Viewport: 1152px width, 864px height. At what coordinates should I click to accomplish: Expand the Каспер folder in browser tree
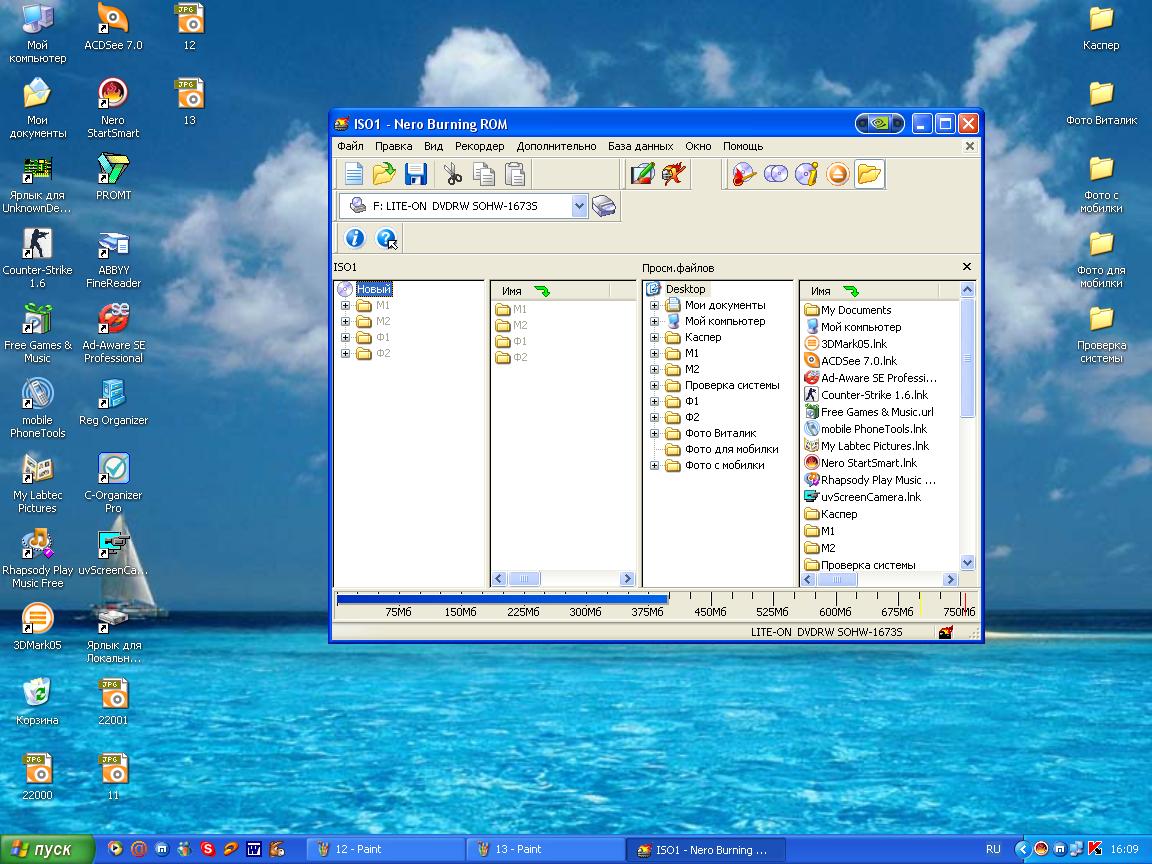(x=654, y=338)
